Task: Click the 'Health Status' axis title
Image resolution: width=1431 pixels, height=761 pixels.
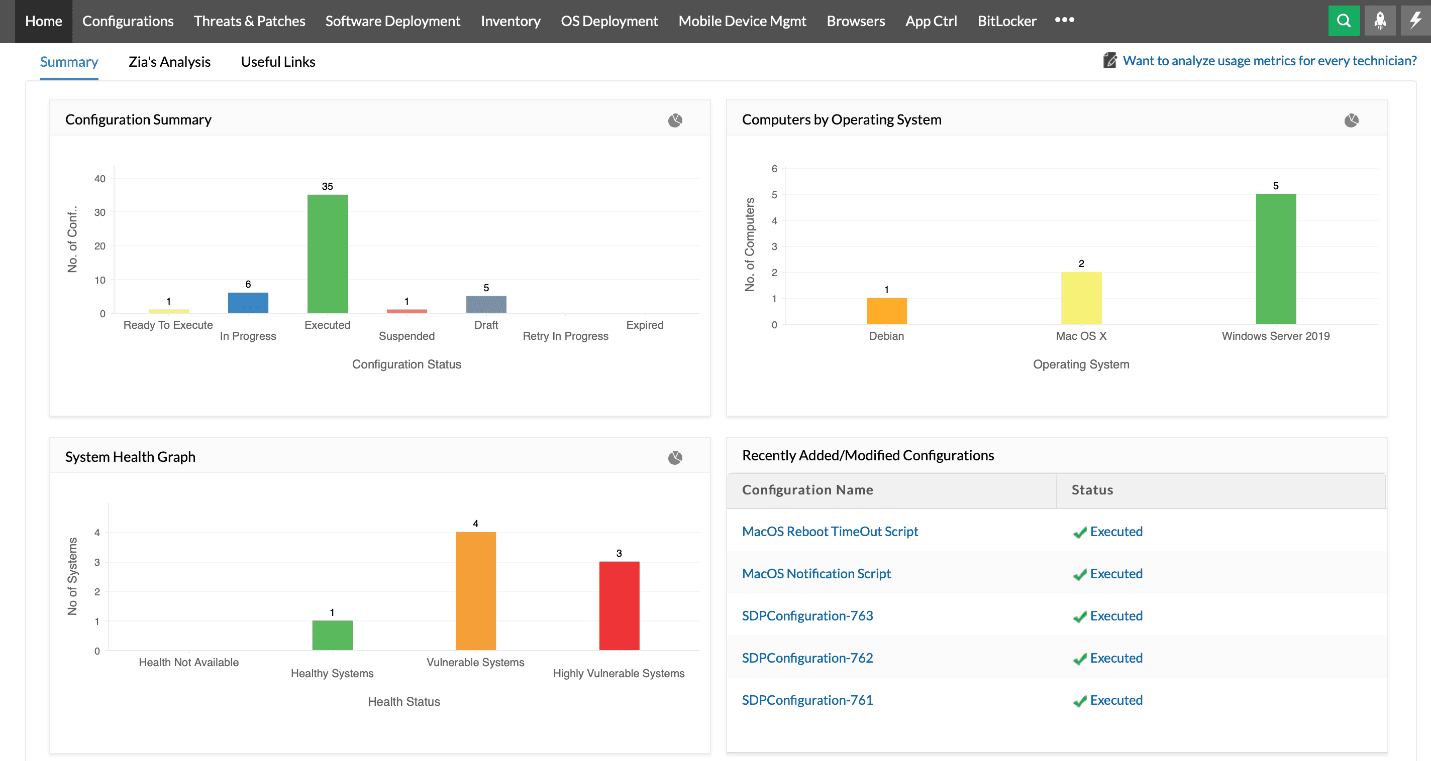Action: click(x=404, y=702)
